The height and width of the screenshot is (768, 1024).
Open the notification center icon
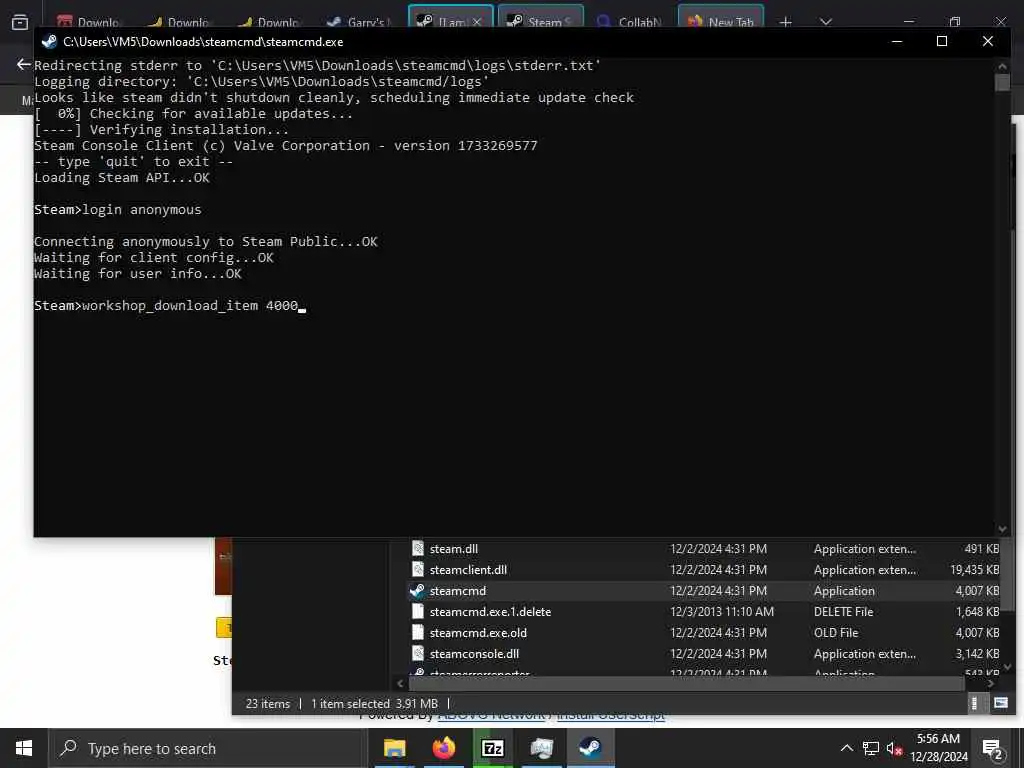993,748
